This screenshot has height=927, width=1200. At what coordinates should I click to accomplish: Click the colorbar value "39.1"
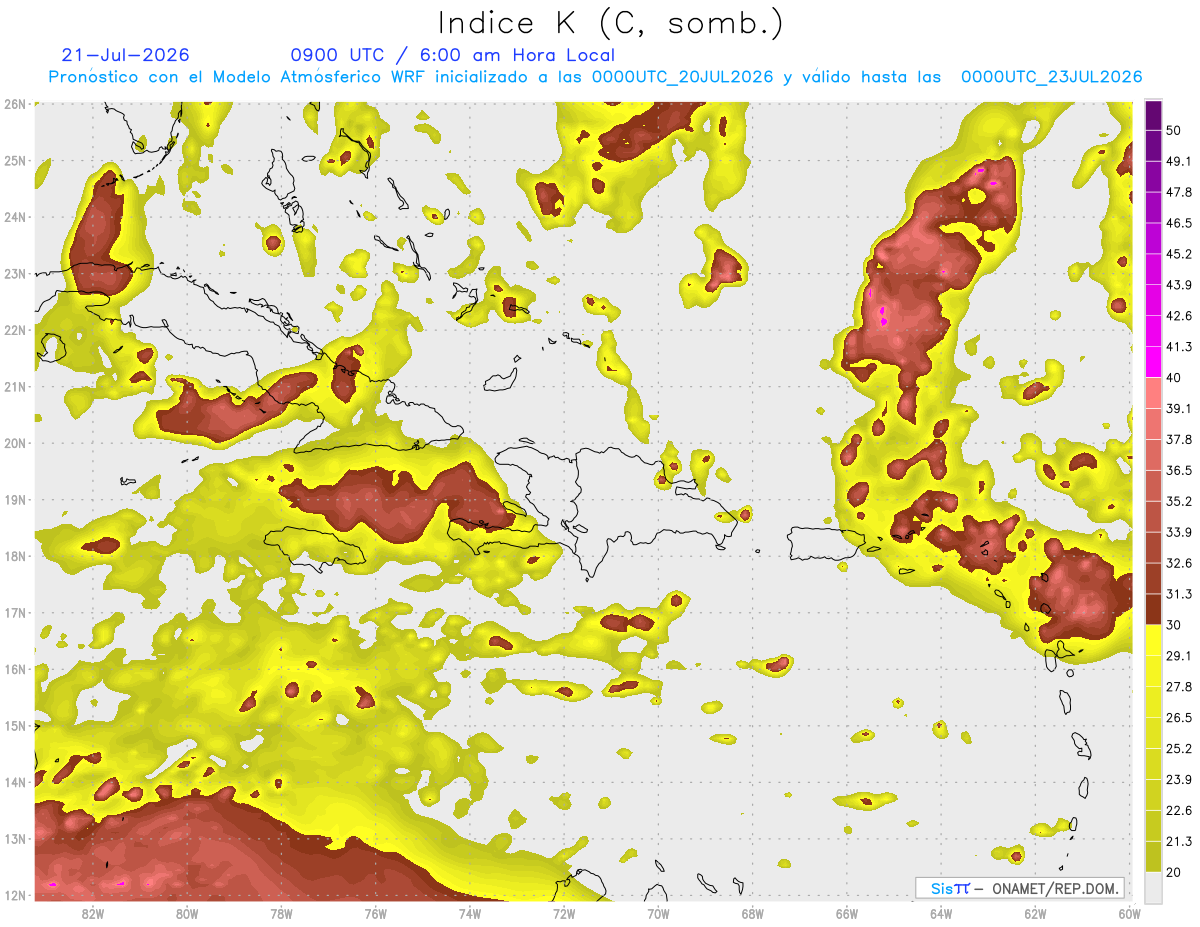point(1179,409)
